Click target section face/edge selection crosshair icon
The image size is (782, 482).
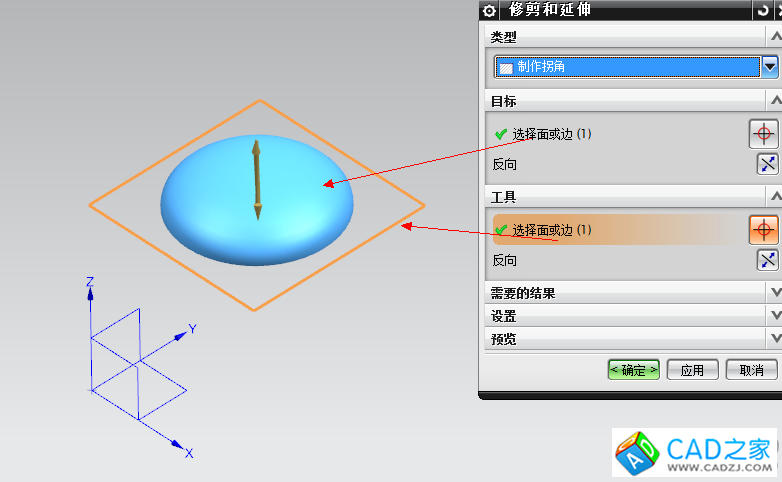click(x=763, y=133)
